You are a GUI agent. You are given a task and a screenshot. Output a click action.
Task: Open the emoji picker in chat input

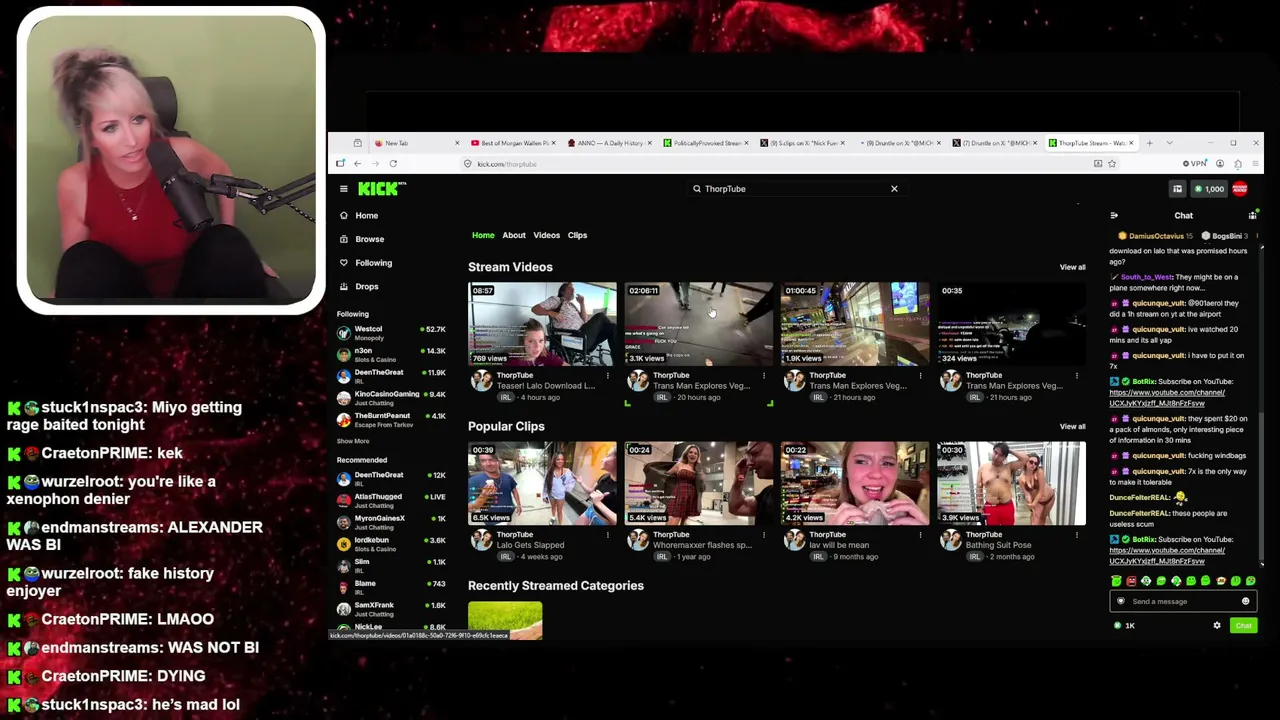1245,601
